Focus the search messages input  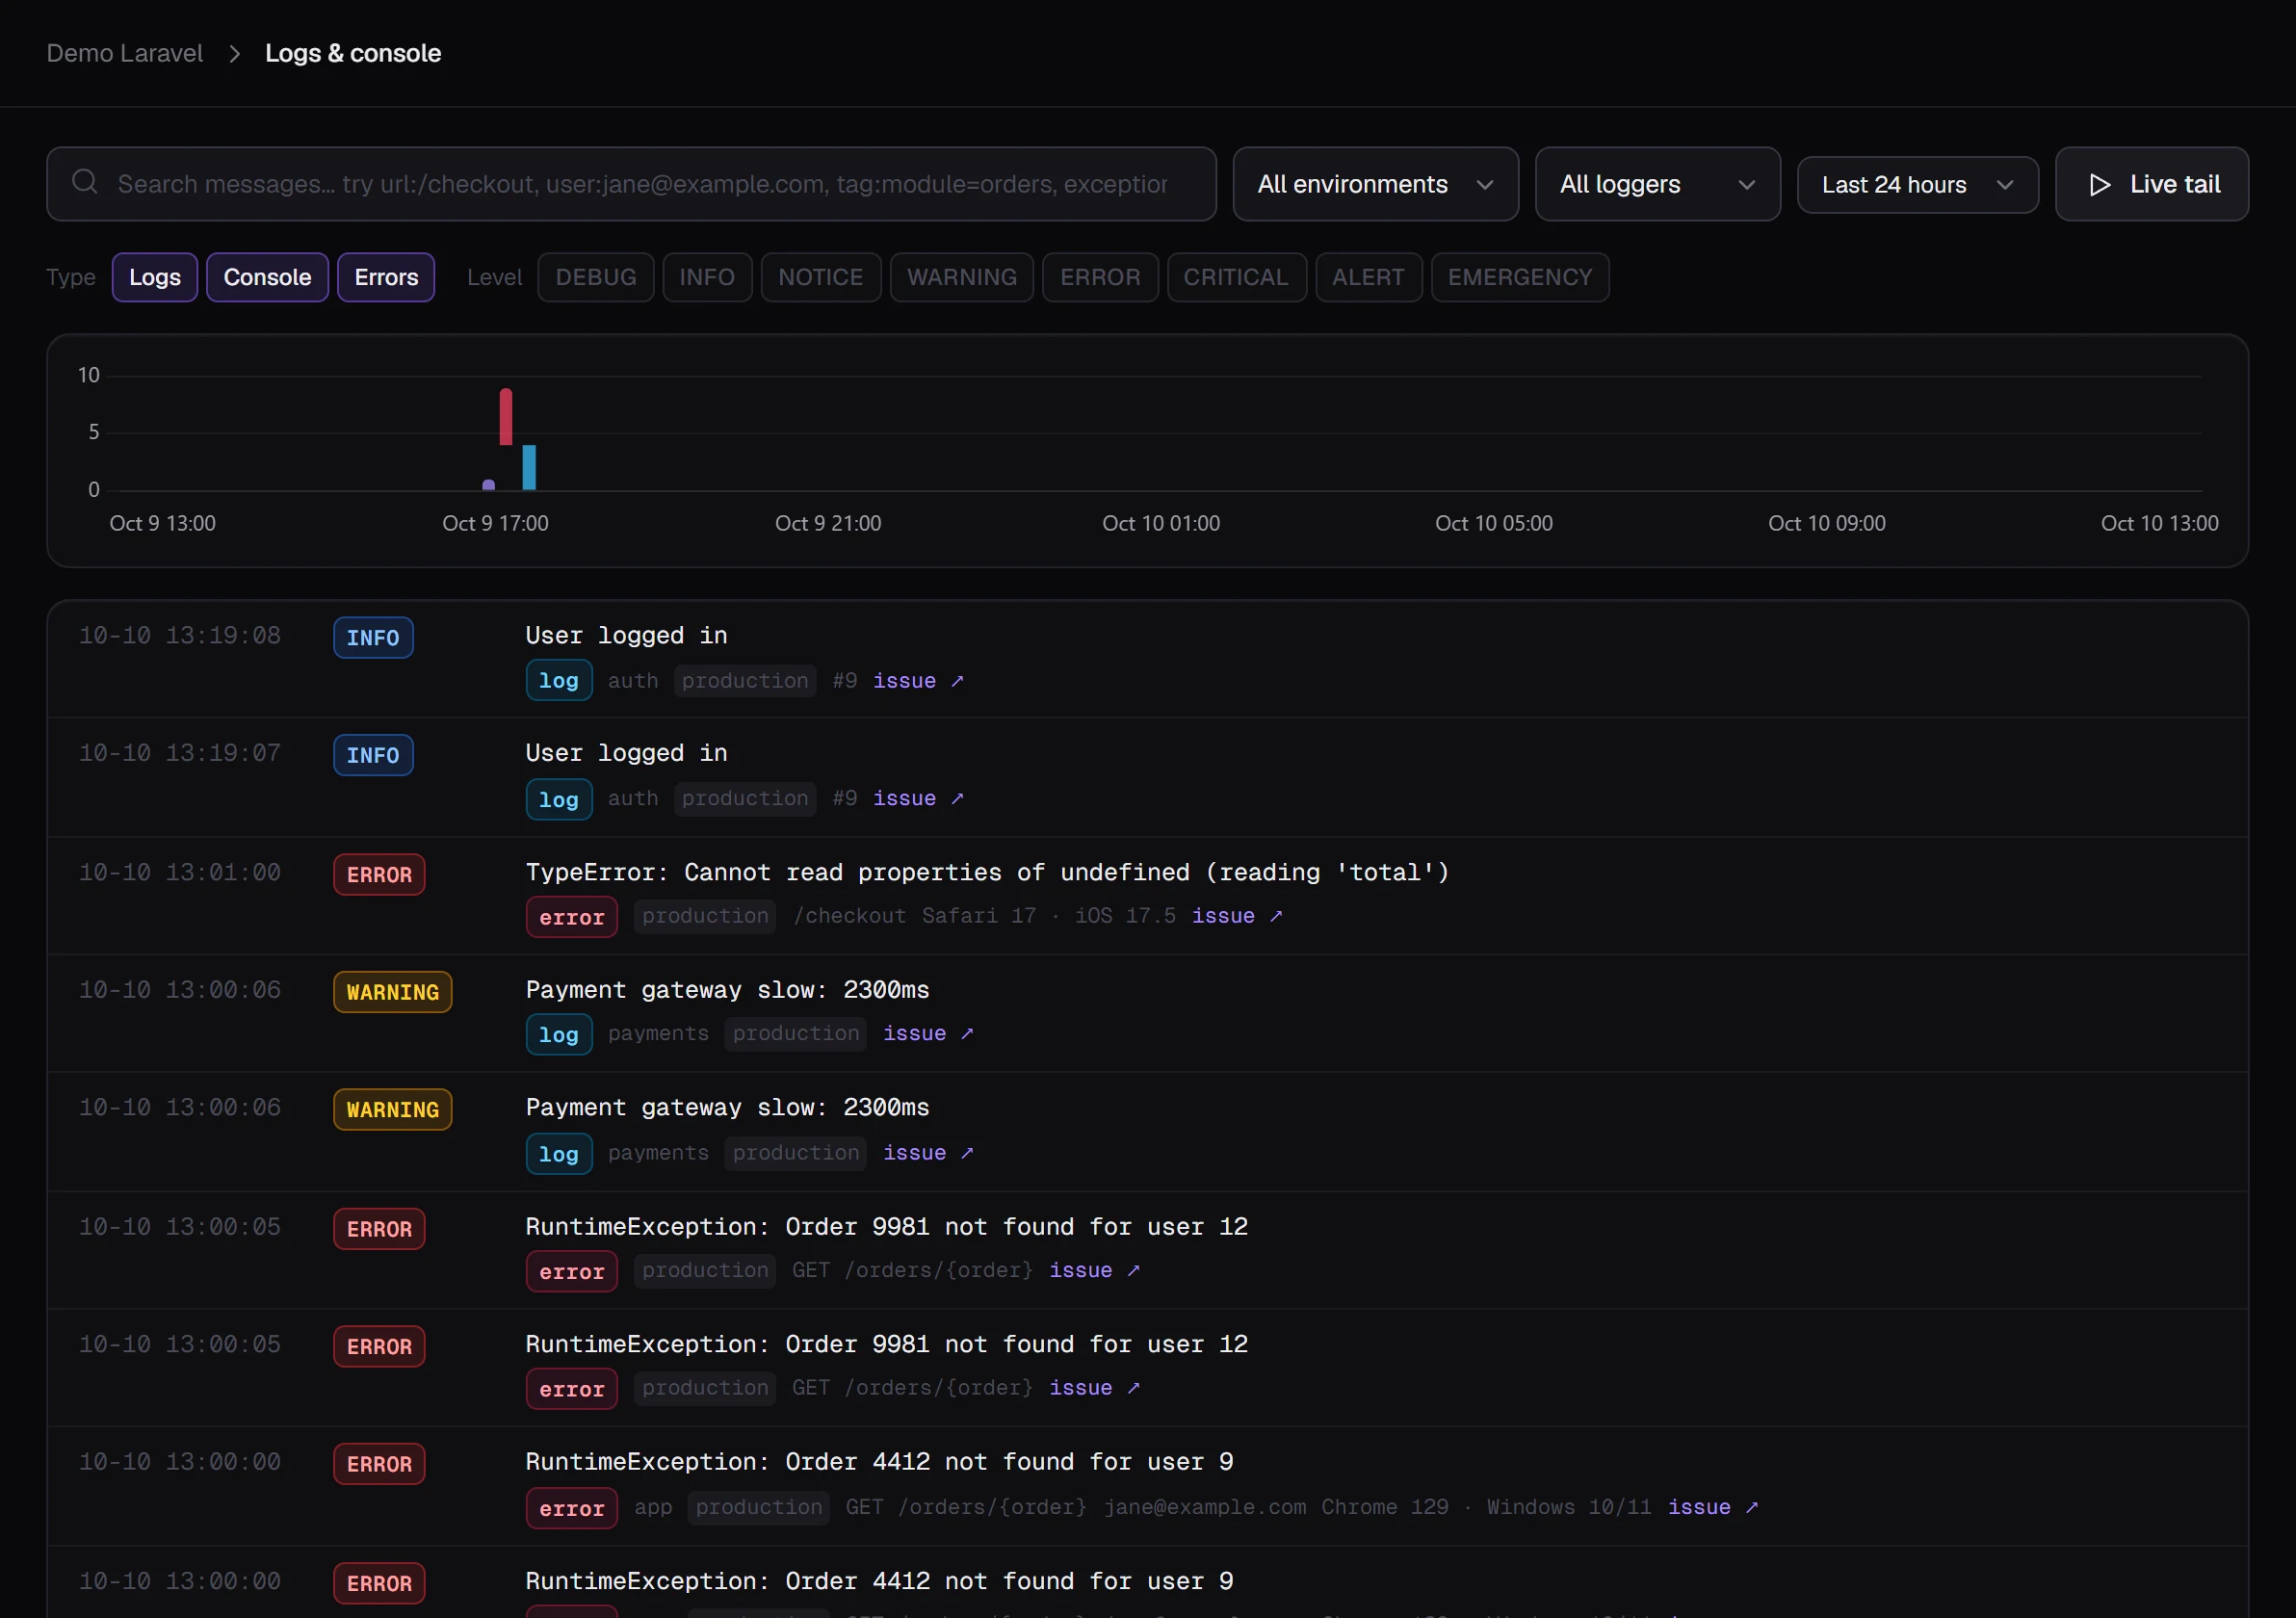[631, 184]
